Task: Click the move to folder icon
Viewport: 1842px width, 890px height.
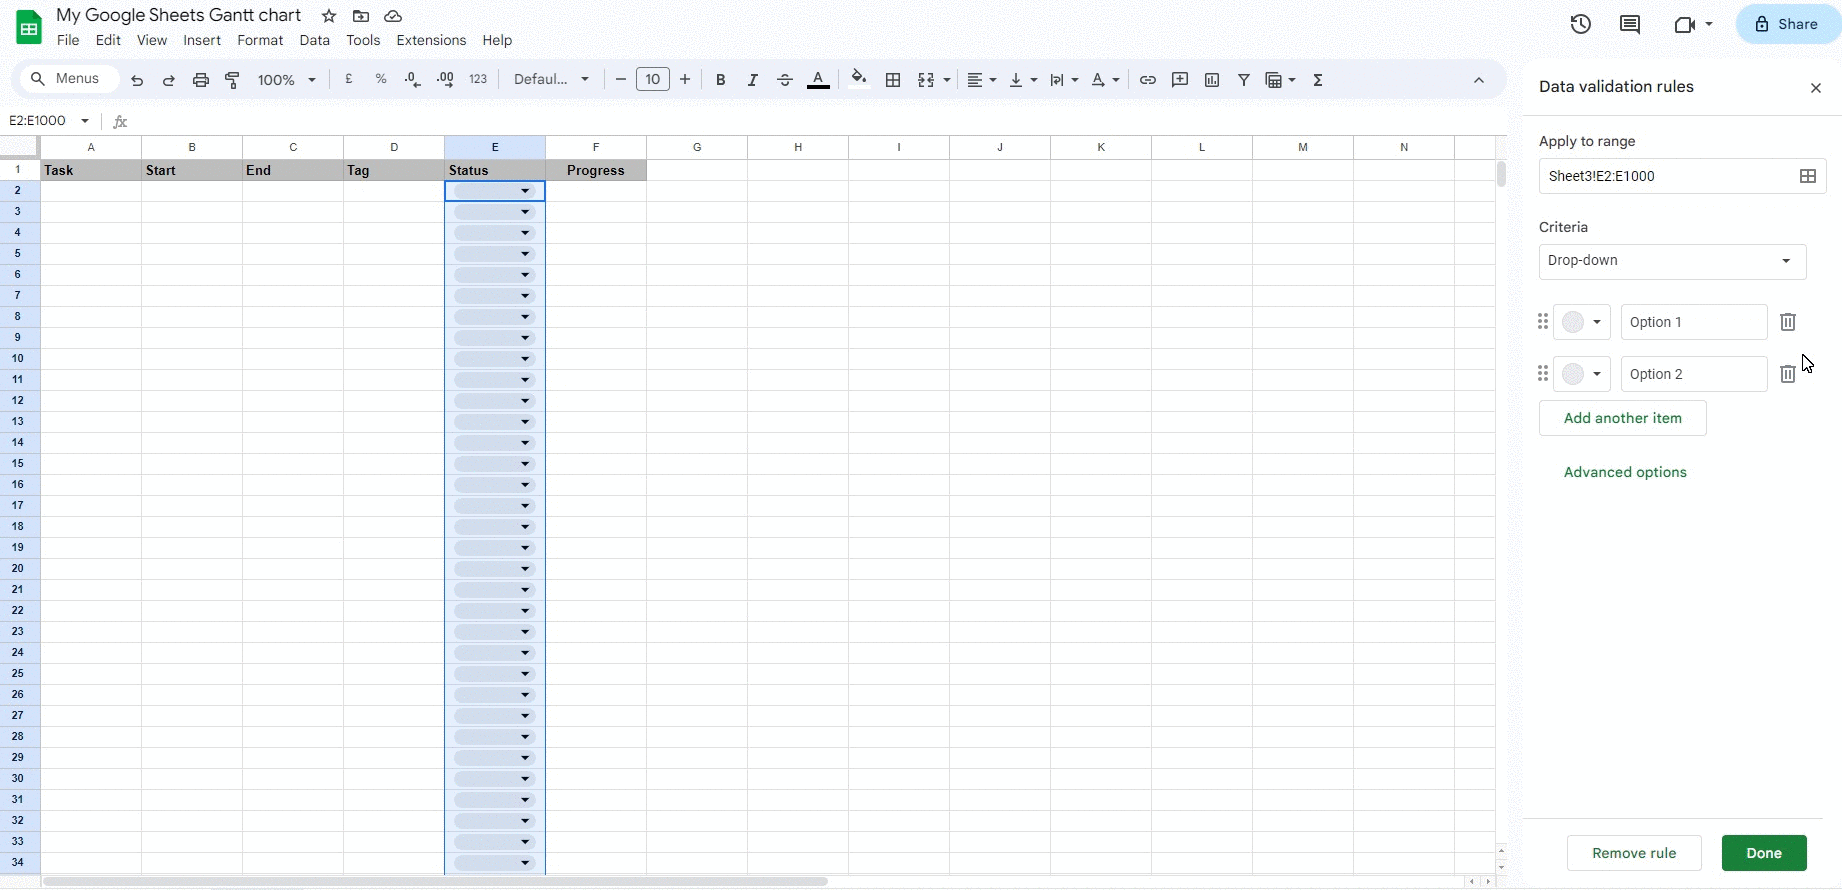Action: [x=361, y=16]
